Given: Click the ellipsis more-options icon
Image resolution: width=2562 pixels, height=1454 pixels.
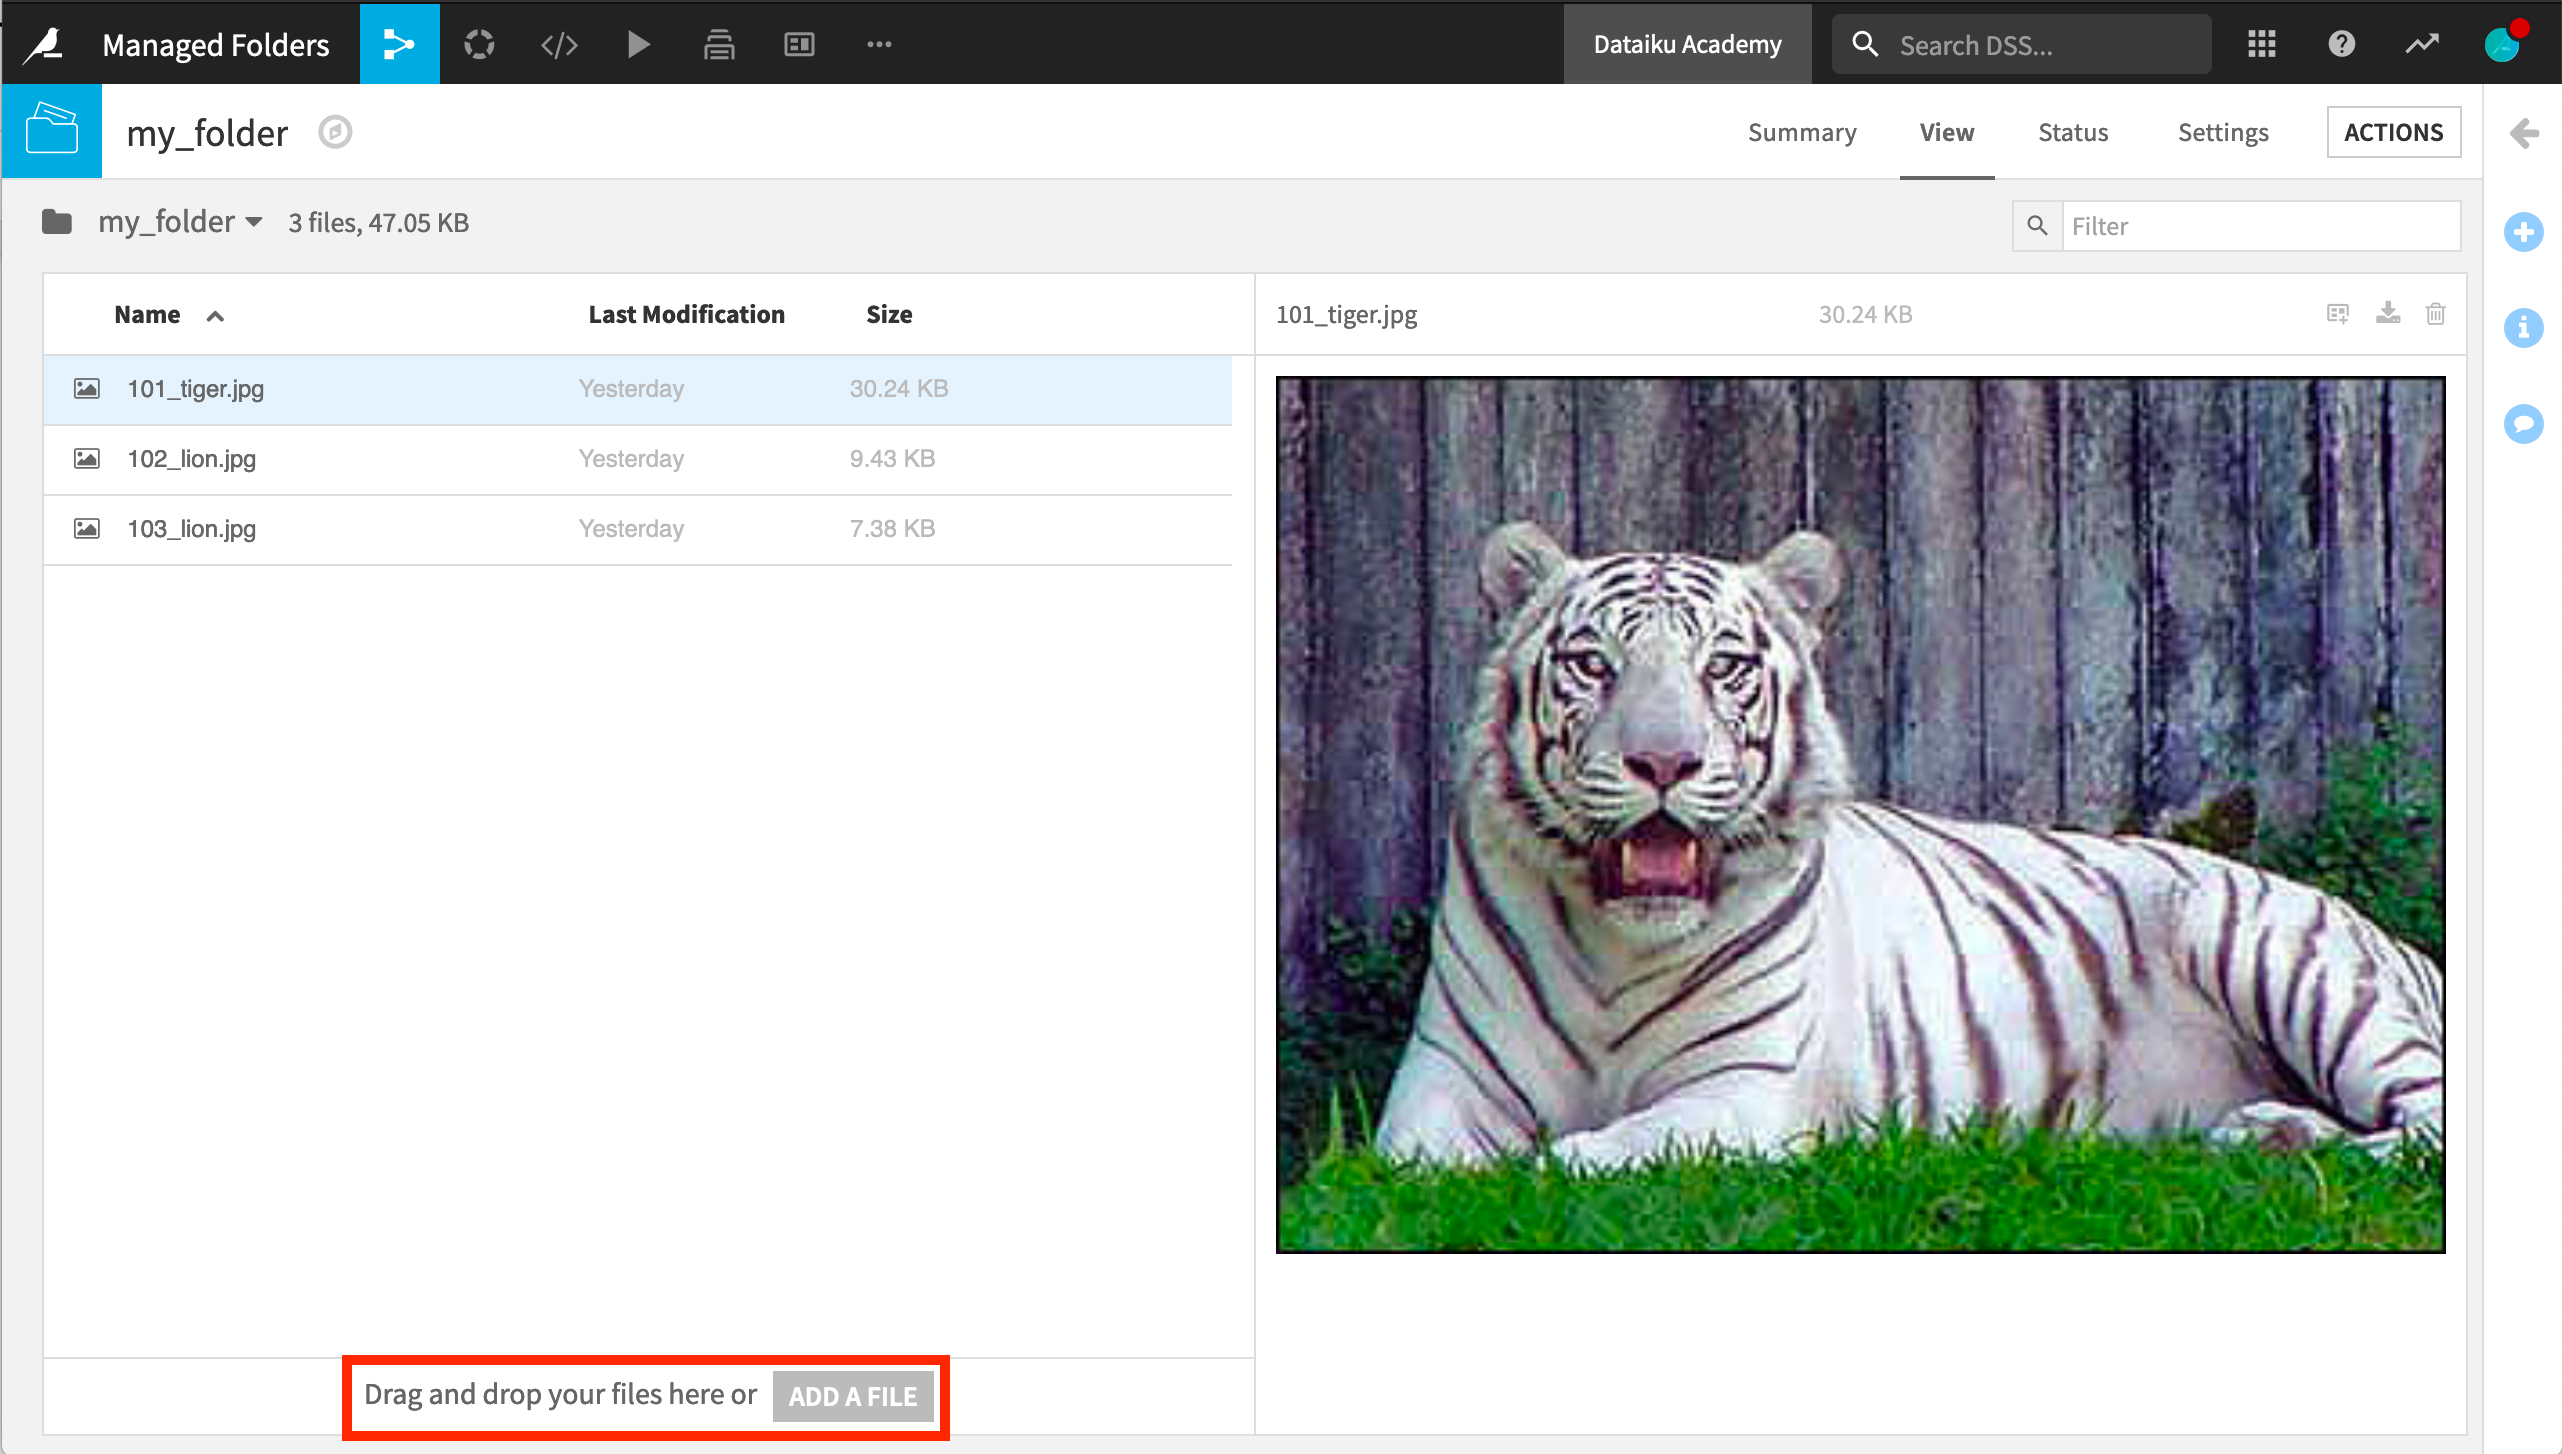Looking at the screenshot, I should click(x=879, y=43).
